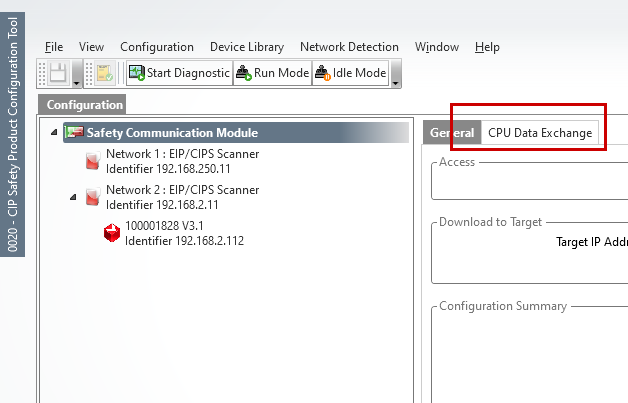
Task: Click the second toolbar drag handle grip
Action: pyautogui.click(x=89, y=73)
